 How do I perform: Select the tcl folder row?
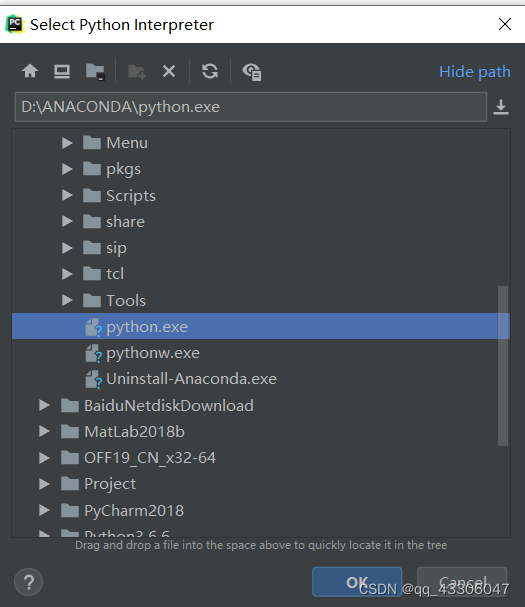coord(261,274)
